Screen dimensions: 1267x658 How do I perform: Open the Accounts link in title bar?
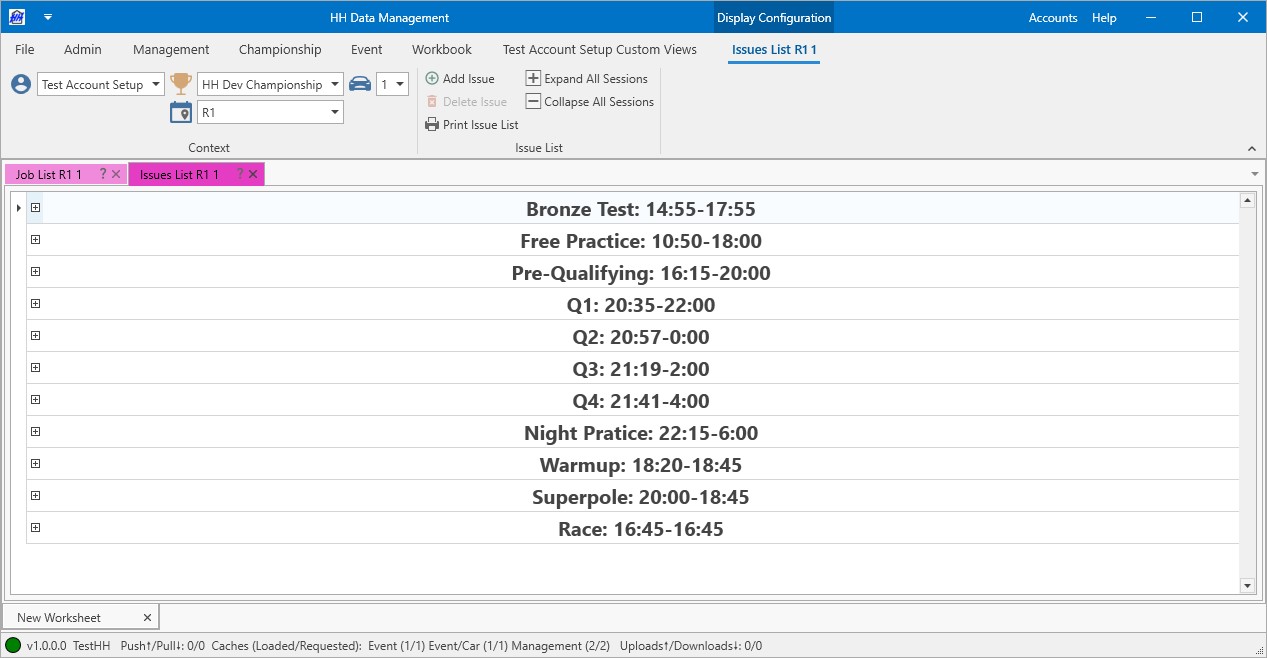[1053, 18]
